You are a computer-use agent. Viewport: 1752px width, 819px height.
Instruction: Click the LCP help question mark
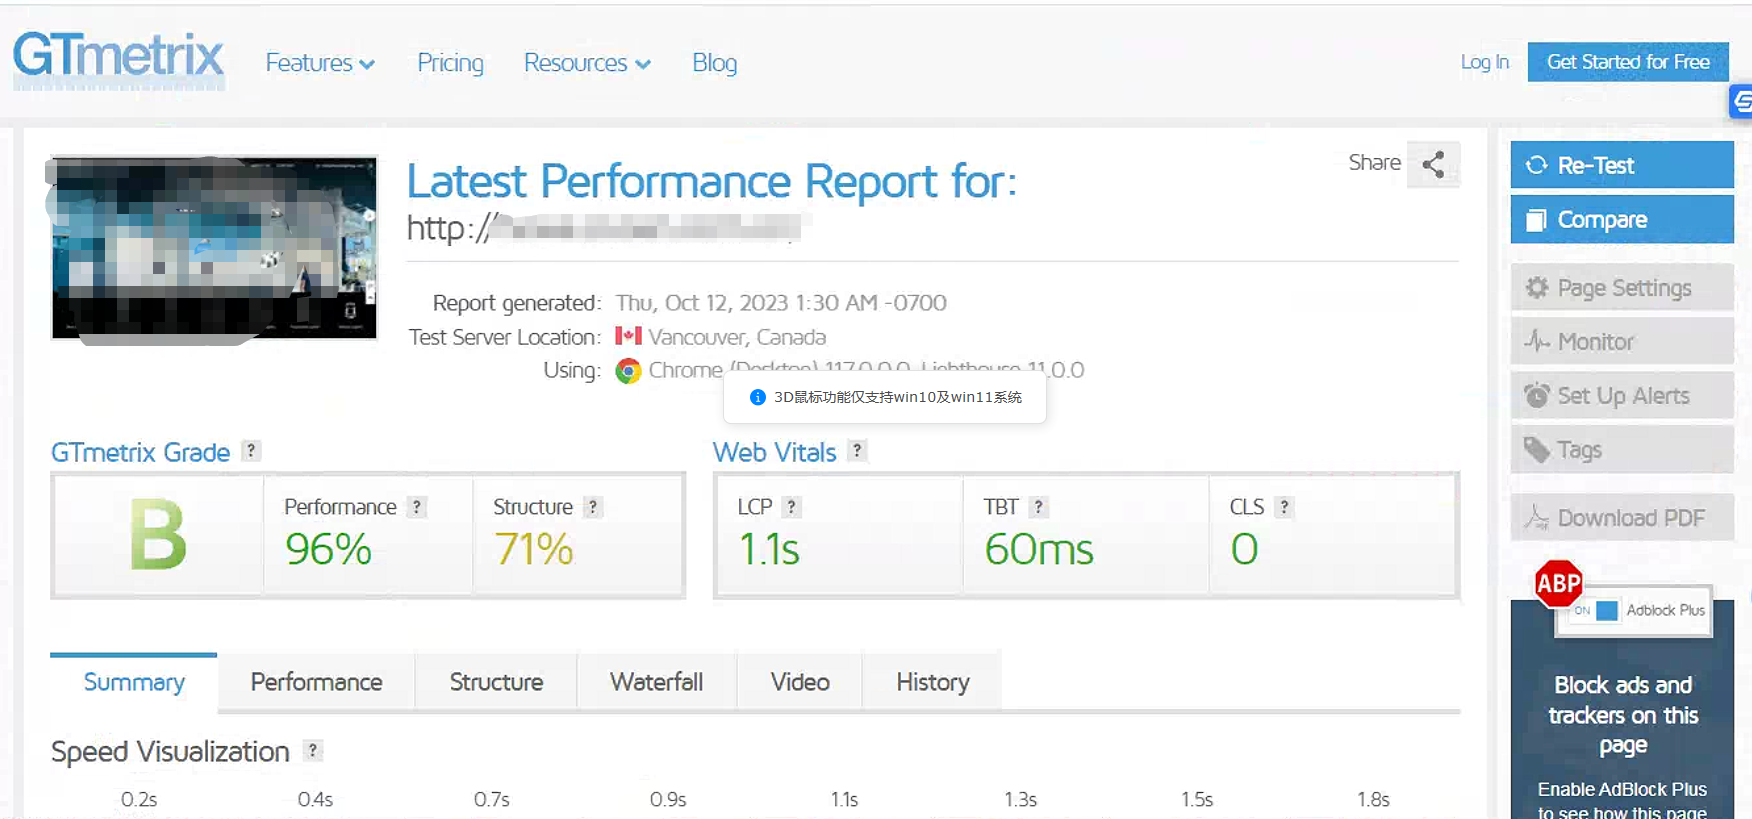[791, 507]
